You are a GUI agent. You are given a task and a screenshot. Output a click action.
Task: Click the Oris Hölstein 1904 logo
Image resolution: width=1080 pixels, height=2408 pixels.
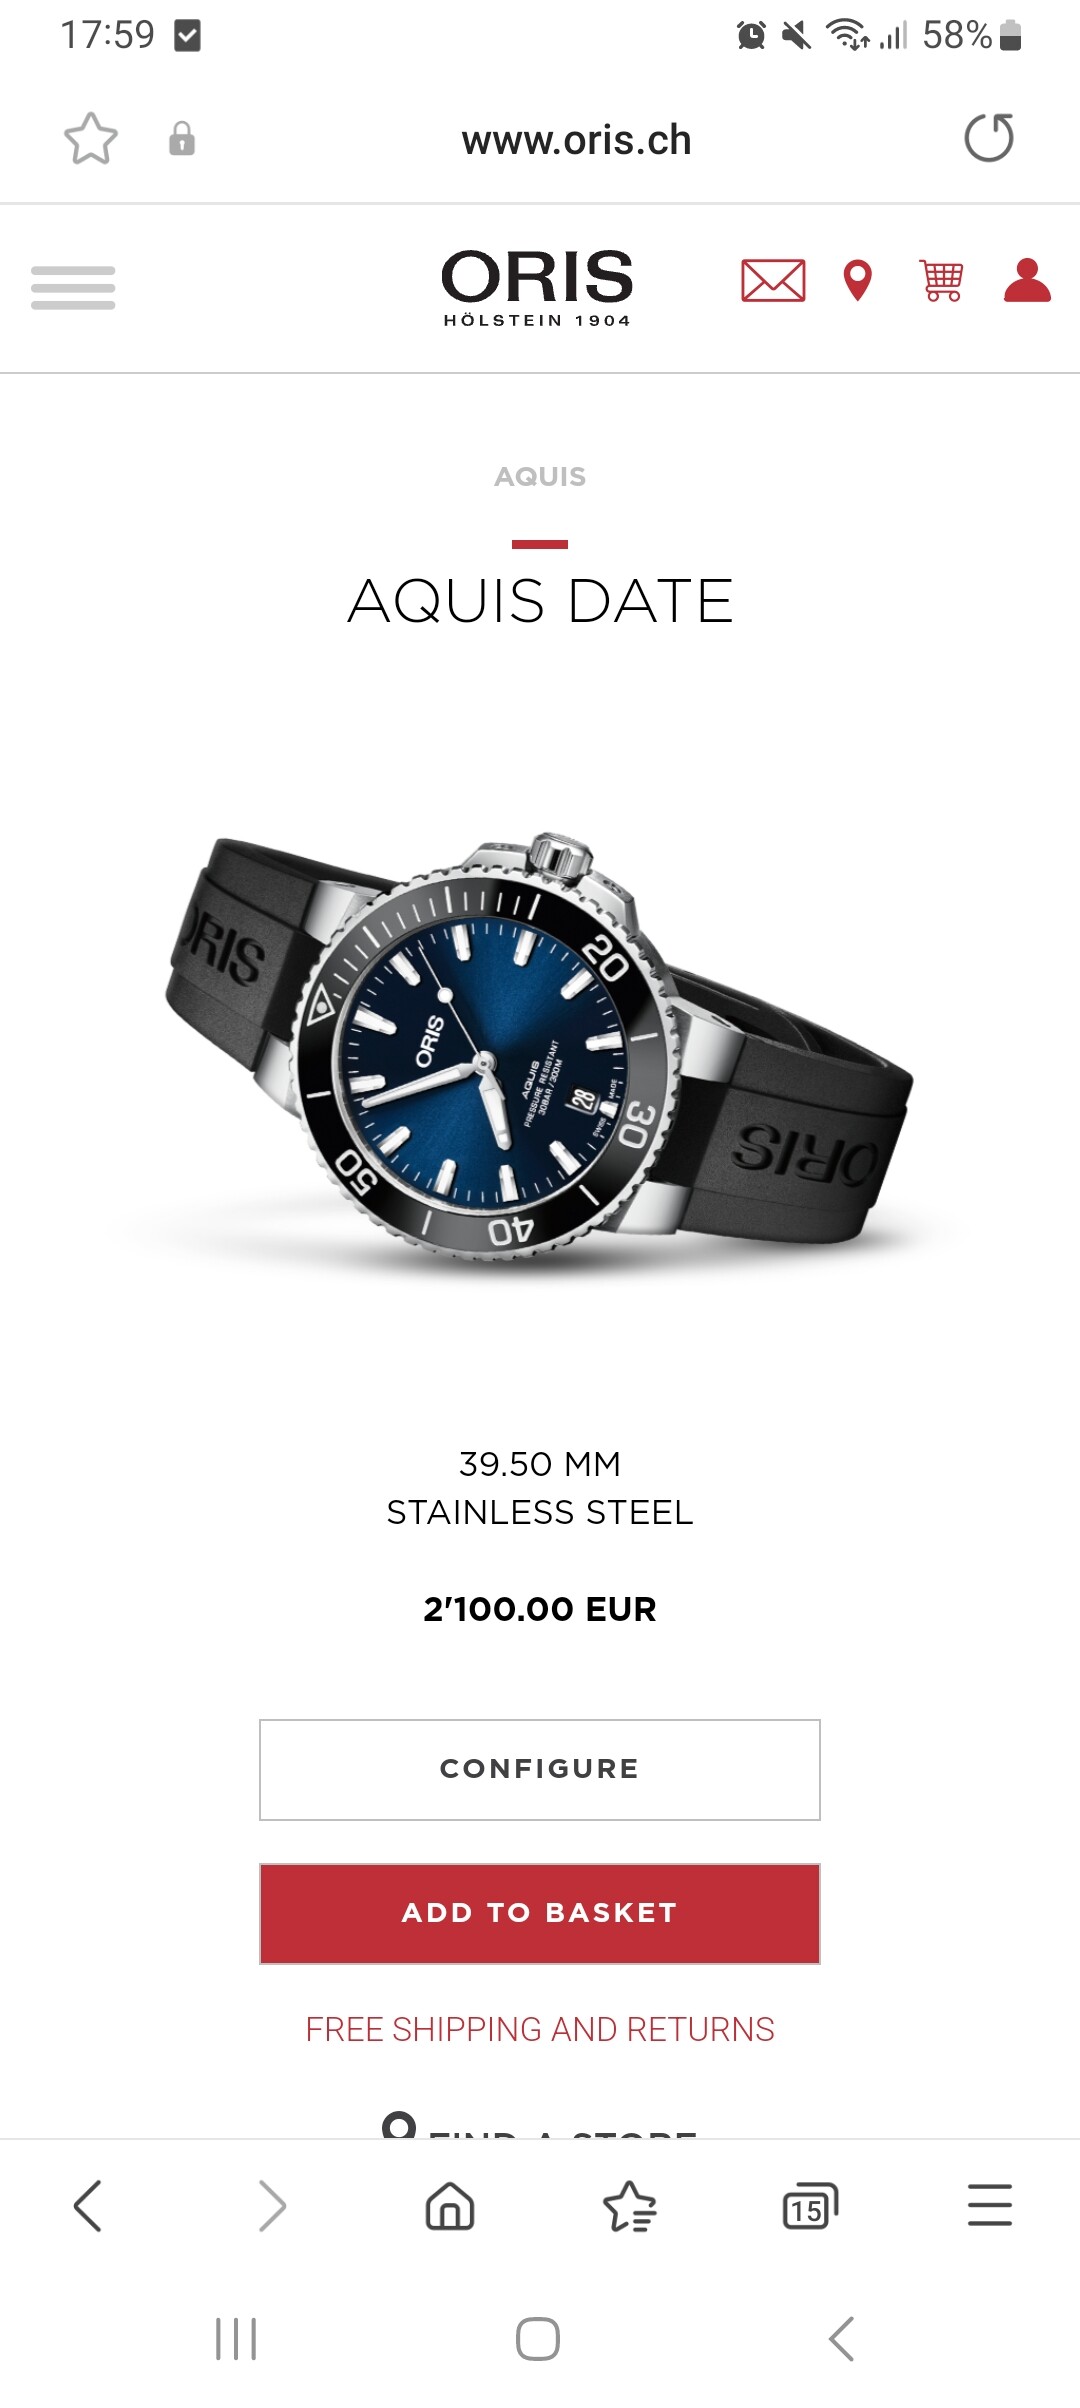(x=538, y=288)
